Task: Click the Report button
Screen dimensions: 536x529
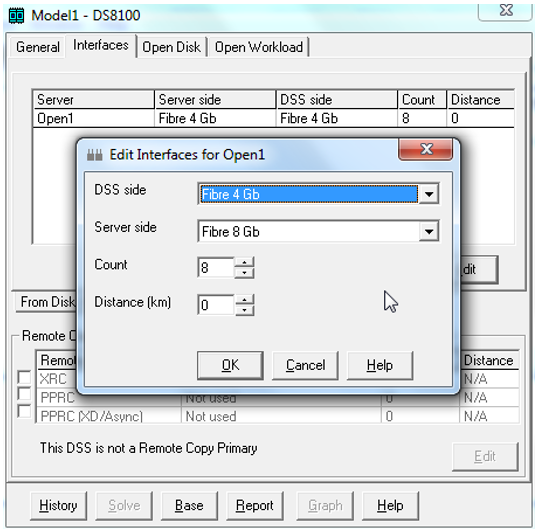Action: point(255,506)
